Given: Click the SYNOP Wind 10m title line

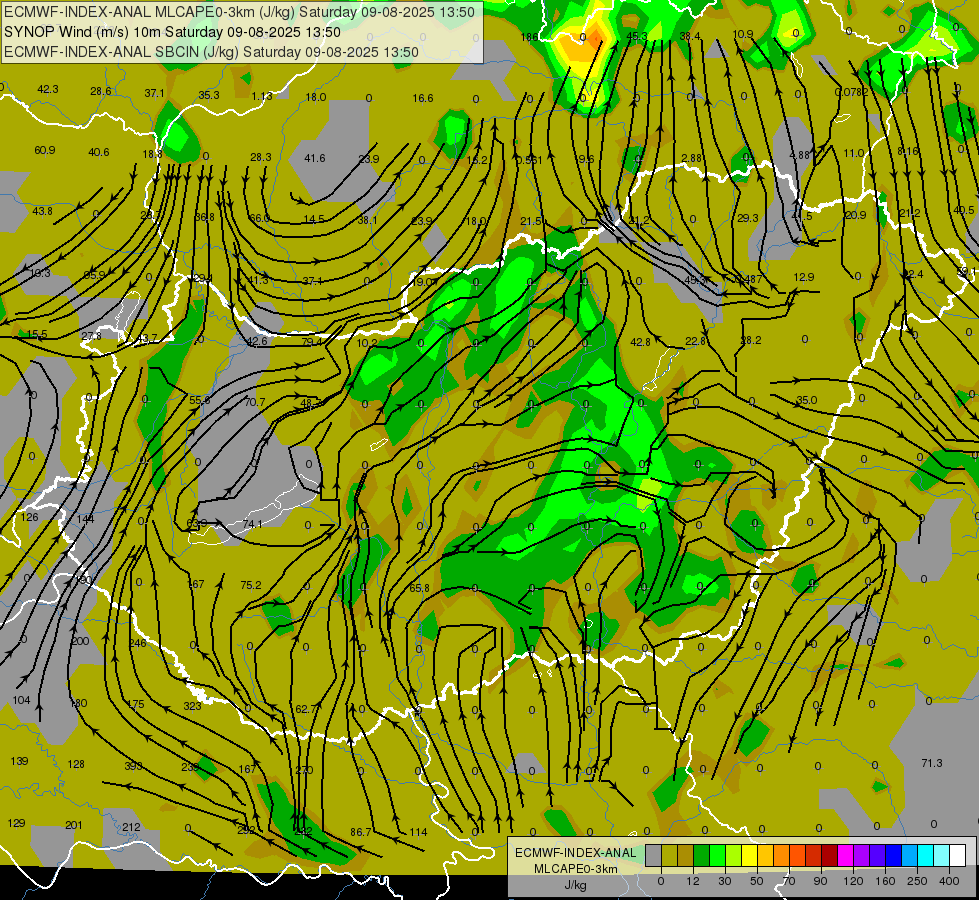Looking at the screenshot, I should 172,32.
